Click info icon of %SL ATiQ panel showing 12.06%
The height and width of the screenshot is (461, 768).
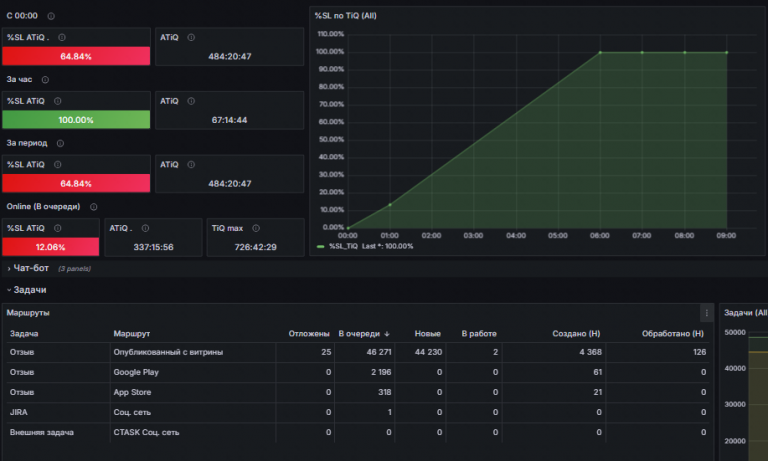click(x=58, y=228)
